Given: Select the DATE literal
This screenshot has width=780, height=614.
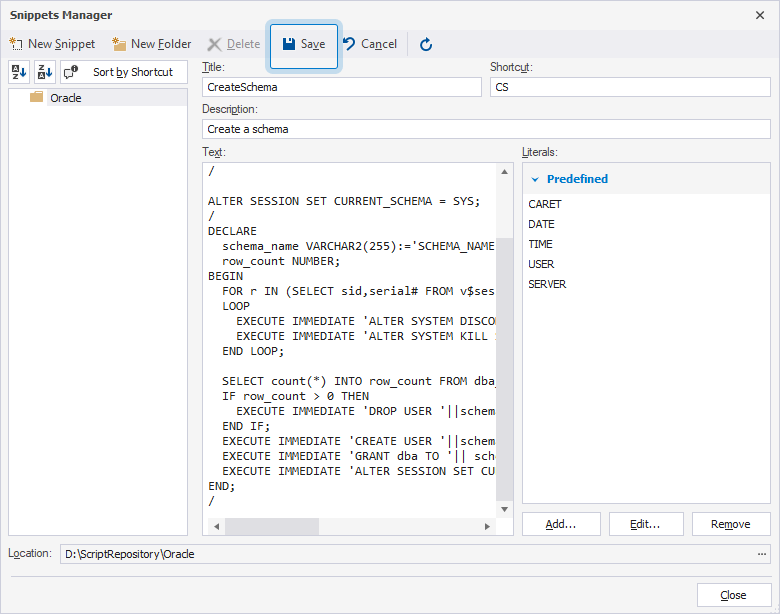Looking at the screenshot, I should [541, 224].
